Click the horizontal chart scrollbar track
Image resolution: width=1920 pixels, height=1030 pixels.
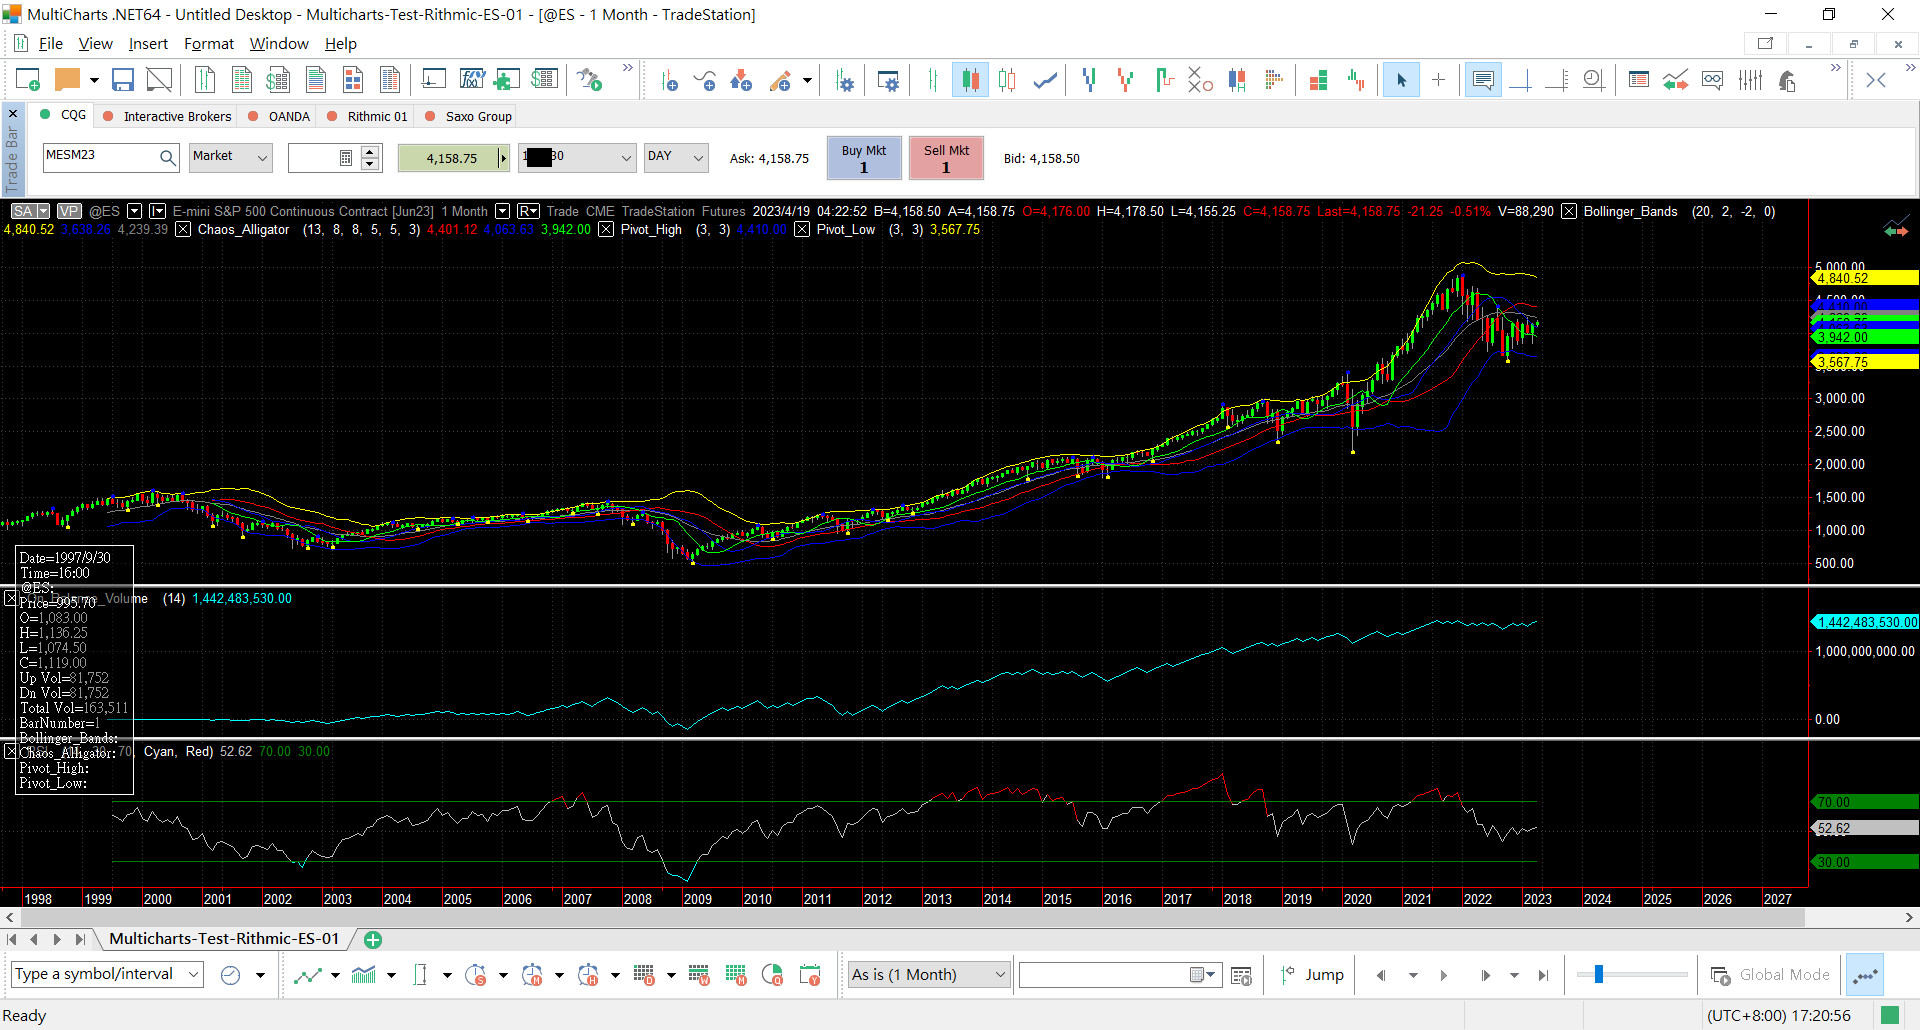coord(960,917)
